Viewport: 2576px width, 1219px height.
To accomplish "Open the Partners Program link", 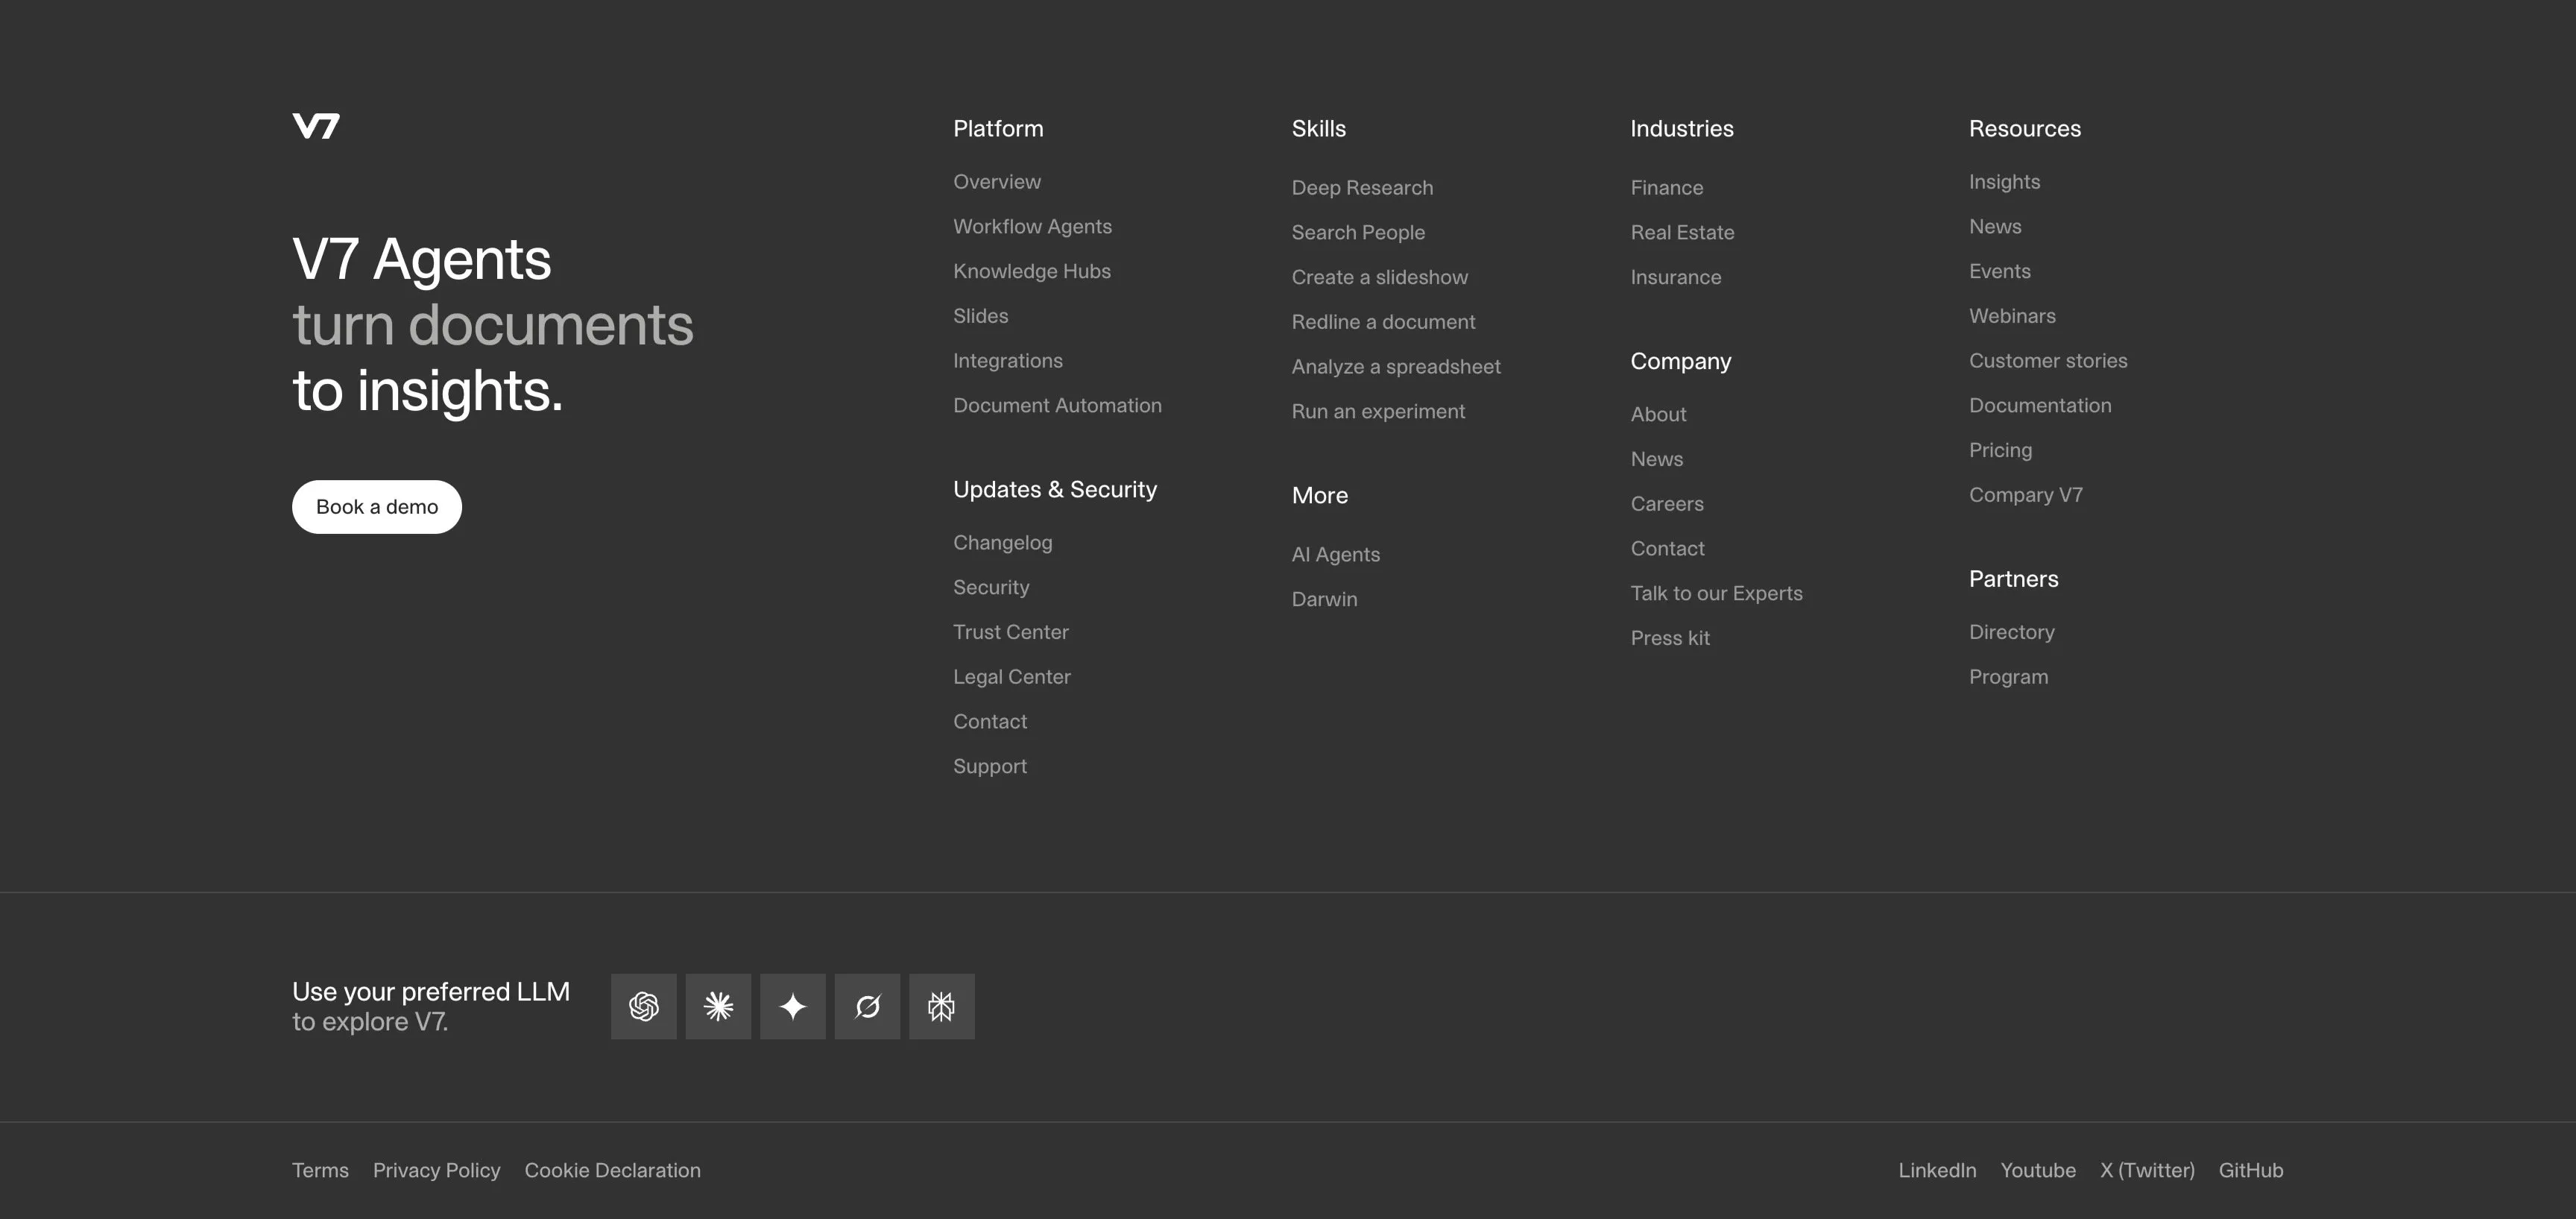I will 2009,677.
